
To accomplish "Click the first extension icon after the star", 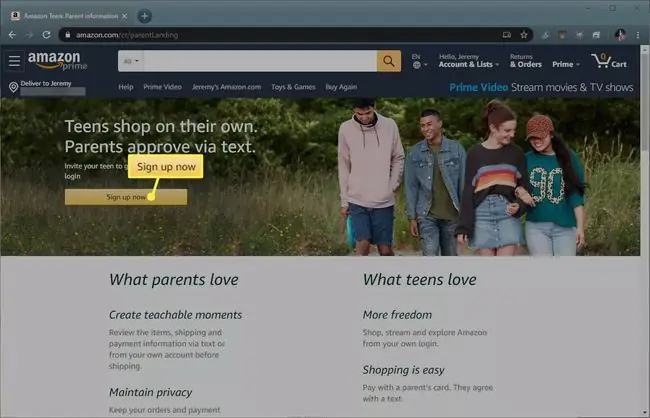I will [545, 35].
